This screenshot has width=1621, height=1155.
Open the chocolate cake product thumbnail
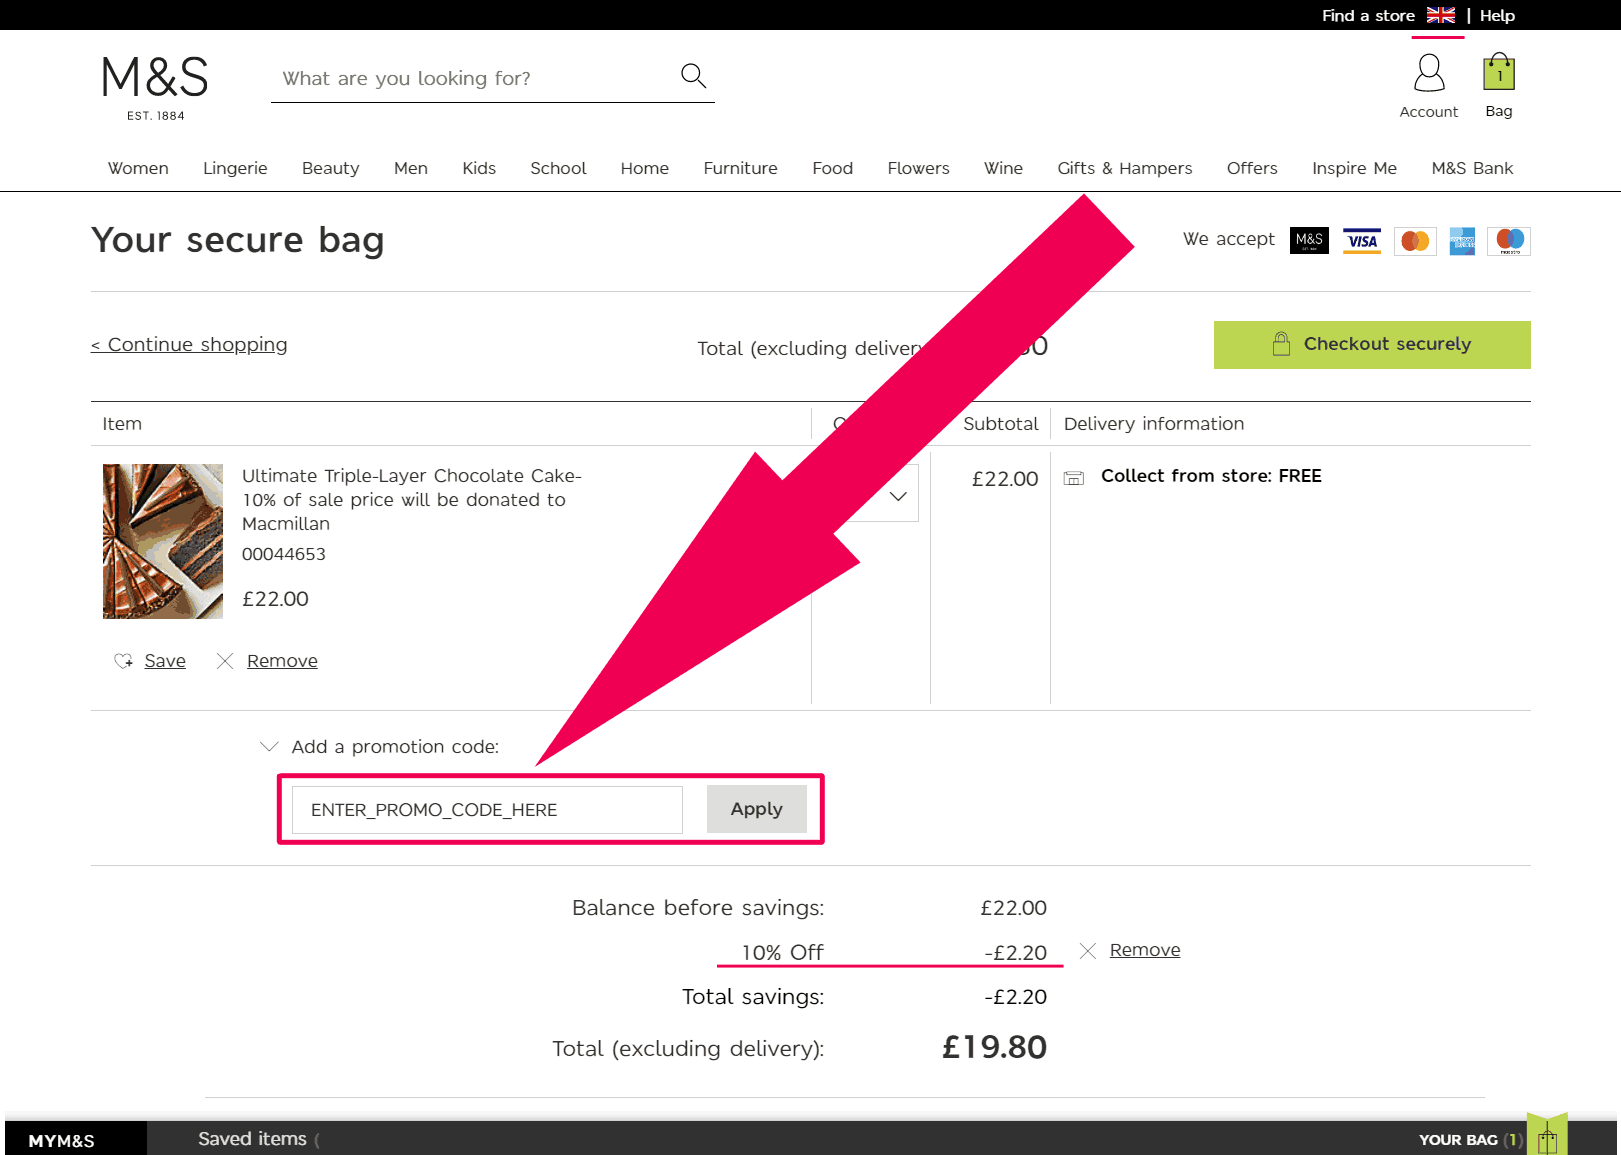163,541
